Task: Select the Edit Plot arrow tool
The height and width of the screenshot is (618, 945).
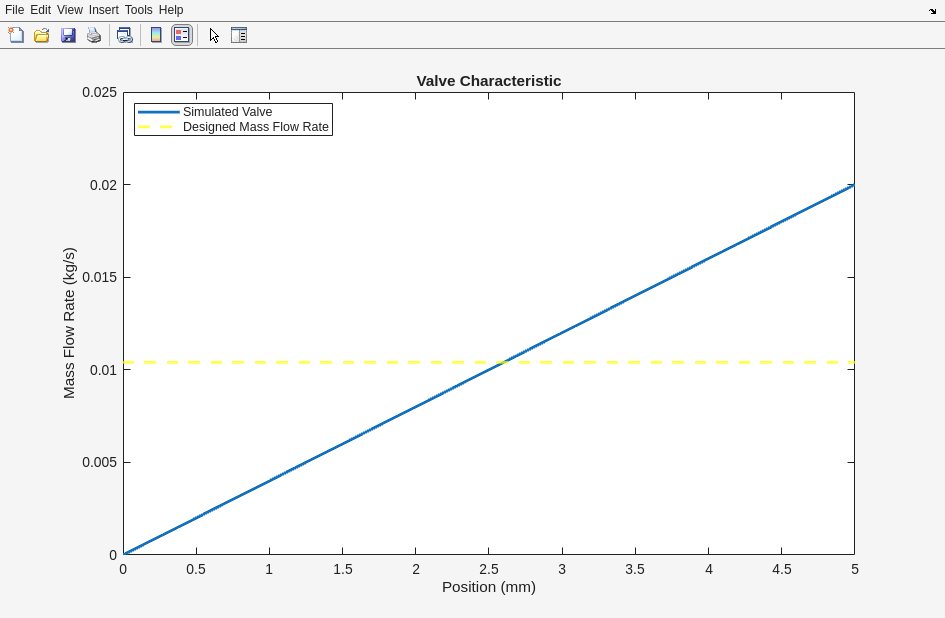Action: point(214,36)
